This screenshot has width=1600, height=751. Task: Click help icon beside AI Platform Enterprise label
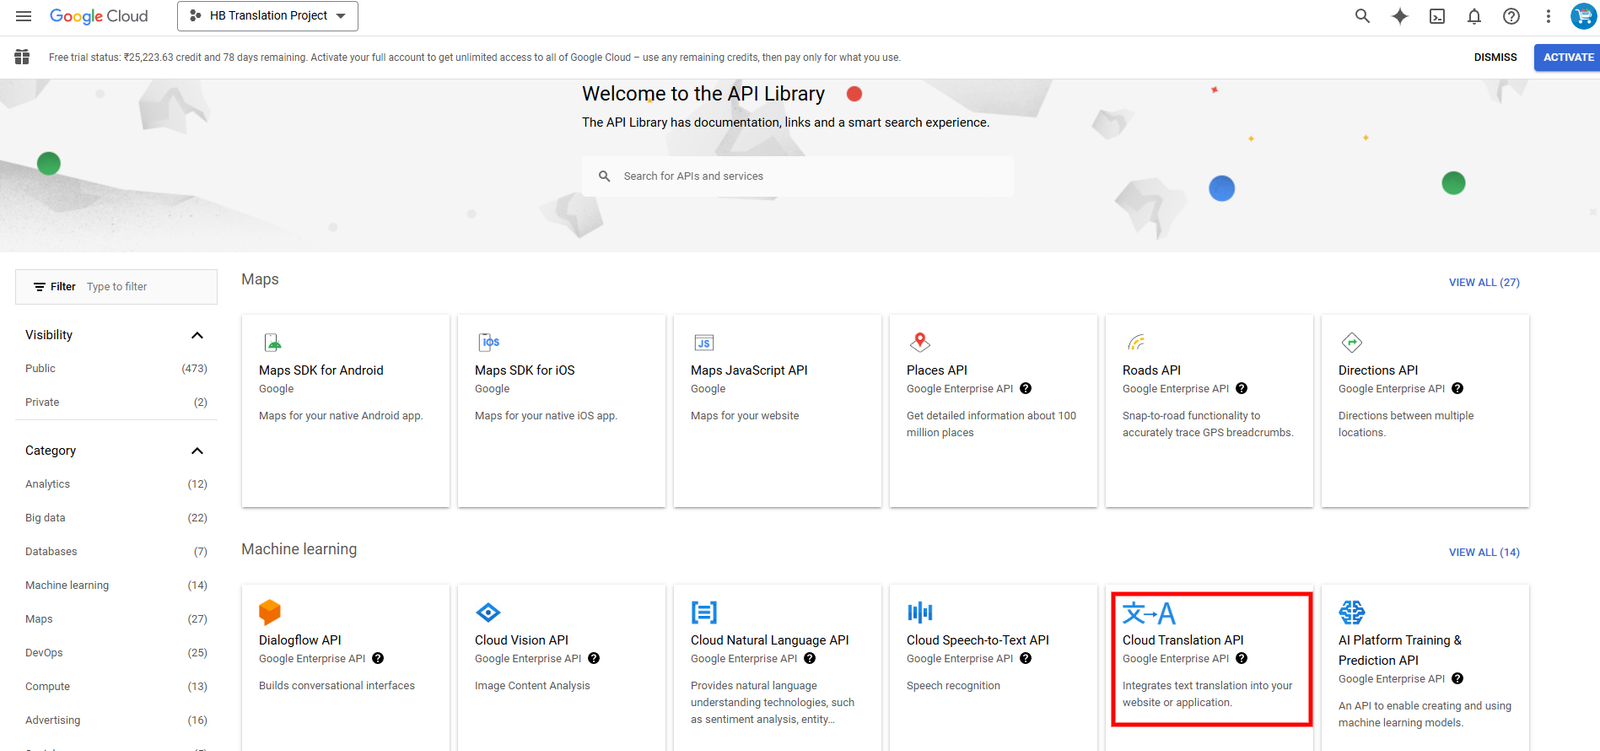pyautogui.click(x=1458, y=679)
